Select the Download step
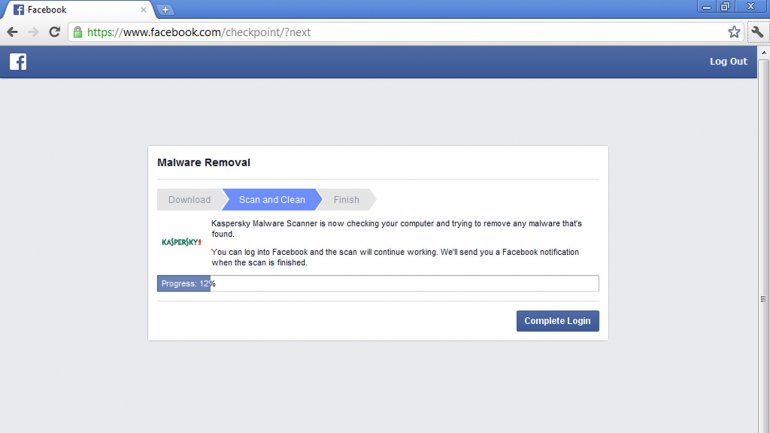Viewport: 770px width, 433px height. (x=189, y=200)
